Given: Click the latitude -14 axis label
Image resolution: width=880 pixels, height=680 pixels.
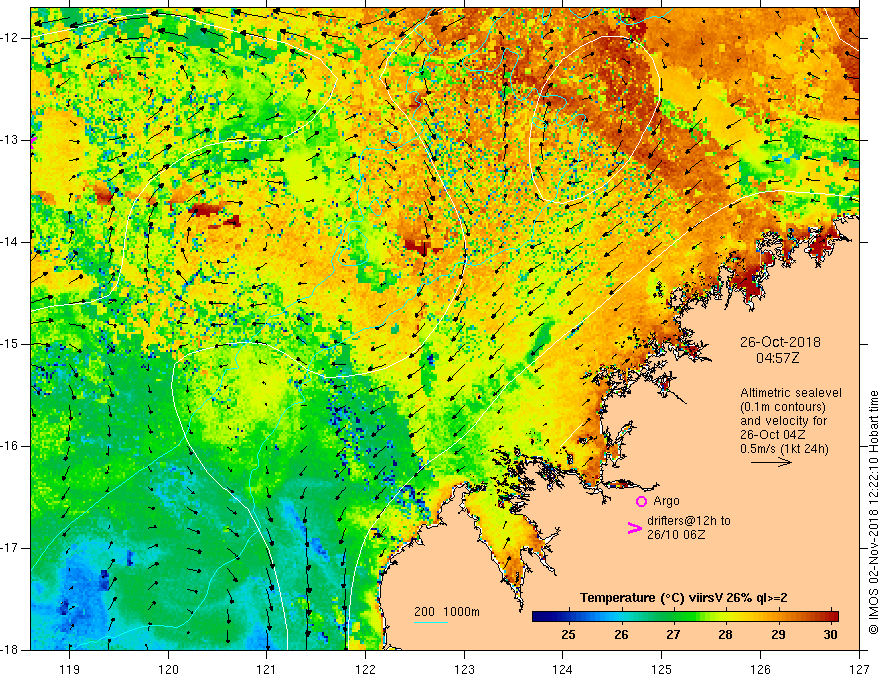Looking at the screenshot, I should [x=10, y=242].
